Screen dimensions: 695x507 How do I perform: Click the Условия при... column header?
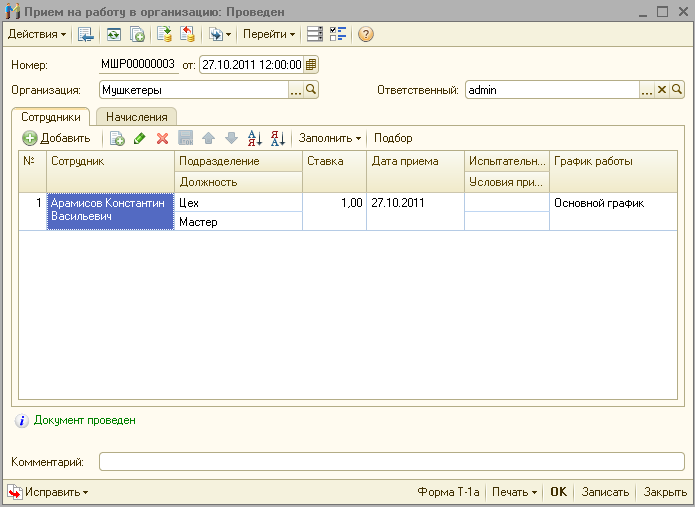507,182
